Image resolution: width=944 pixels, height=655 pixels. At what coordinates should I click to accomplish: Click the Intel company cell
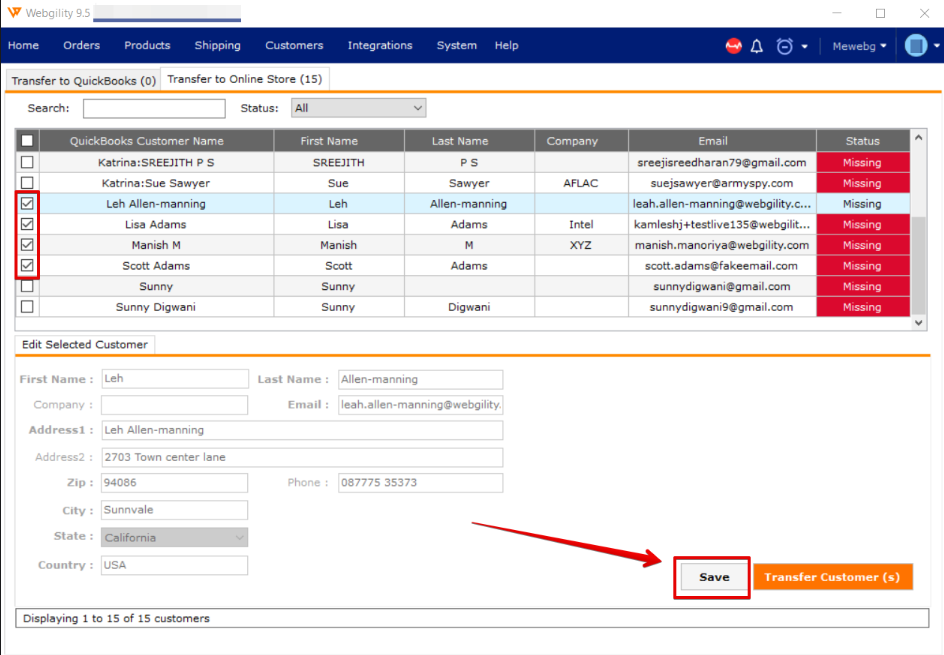581,225
